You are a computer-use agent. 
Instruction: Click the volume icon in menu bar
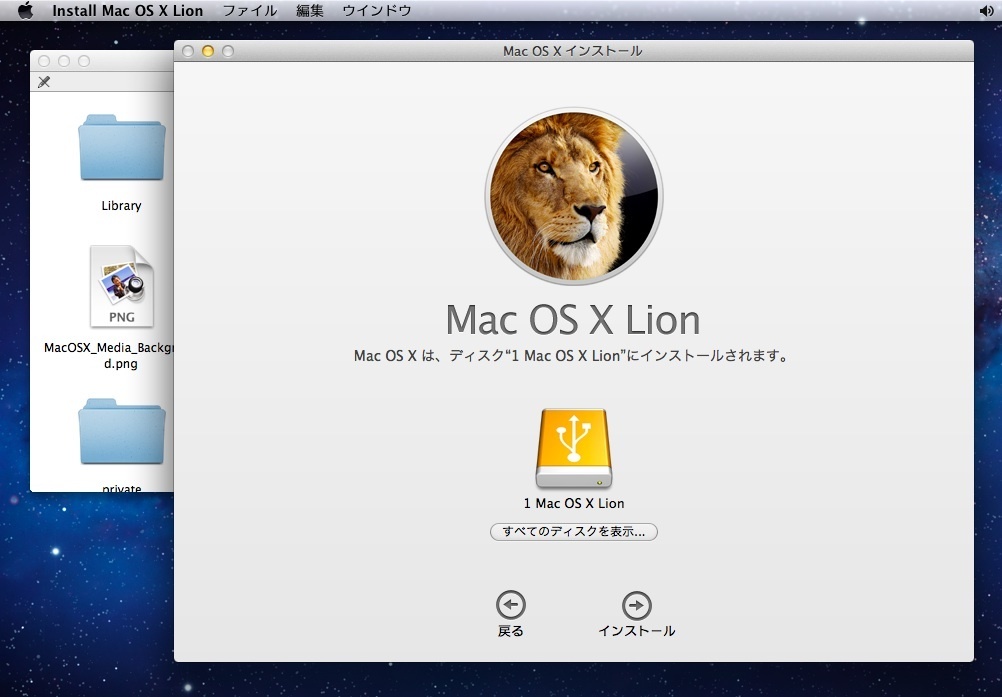986,11
